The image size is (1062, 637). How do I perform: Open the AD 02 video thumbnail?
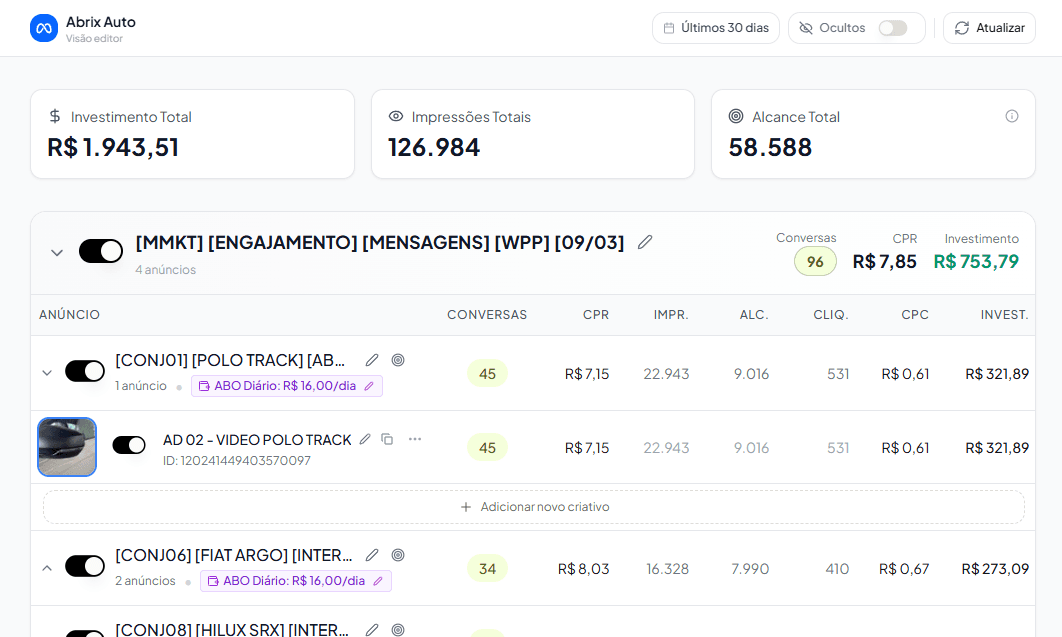point(67,447)
